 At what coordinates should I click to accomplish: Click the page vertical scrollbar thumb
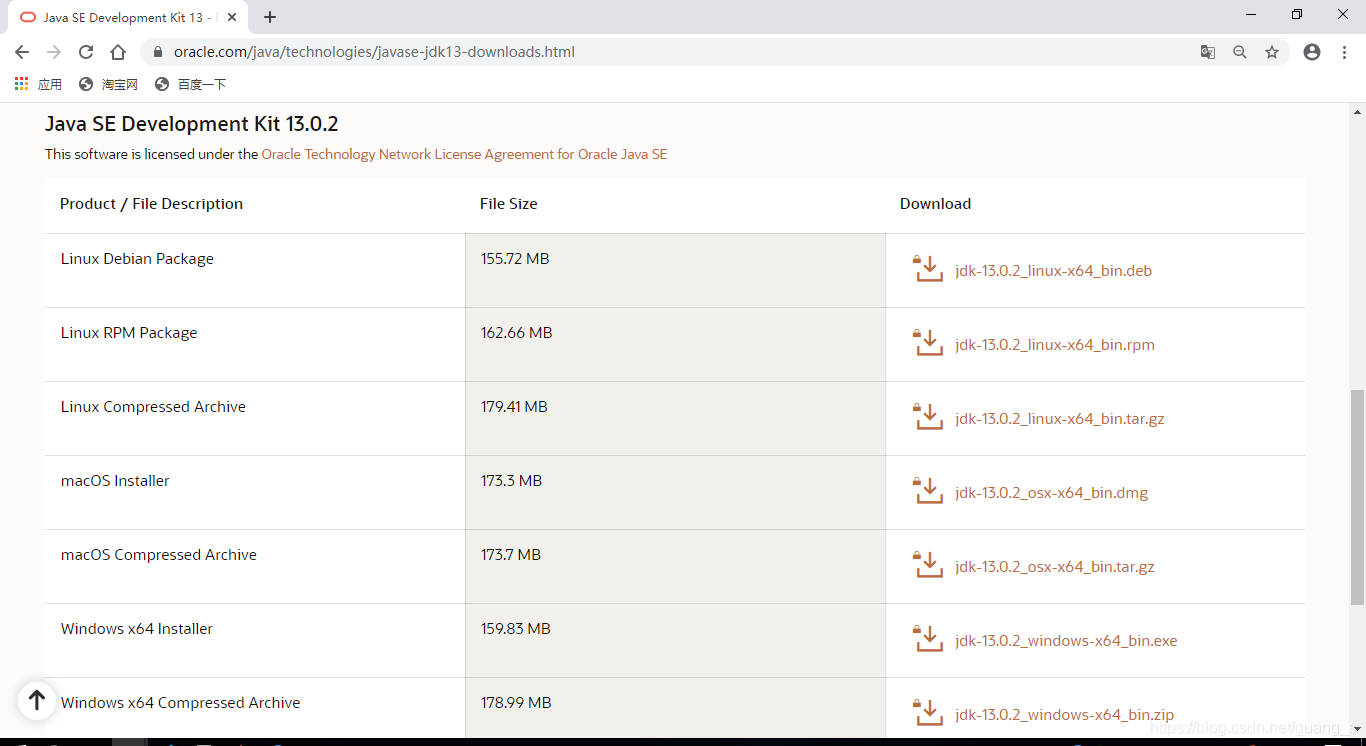point(1357,495)
